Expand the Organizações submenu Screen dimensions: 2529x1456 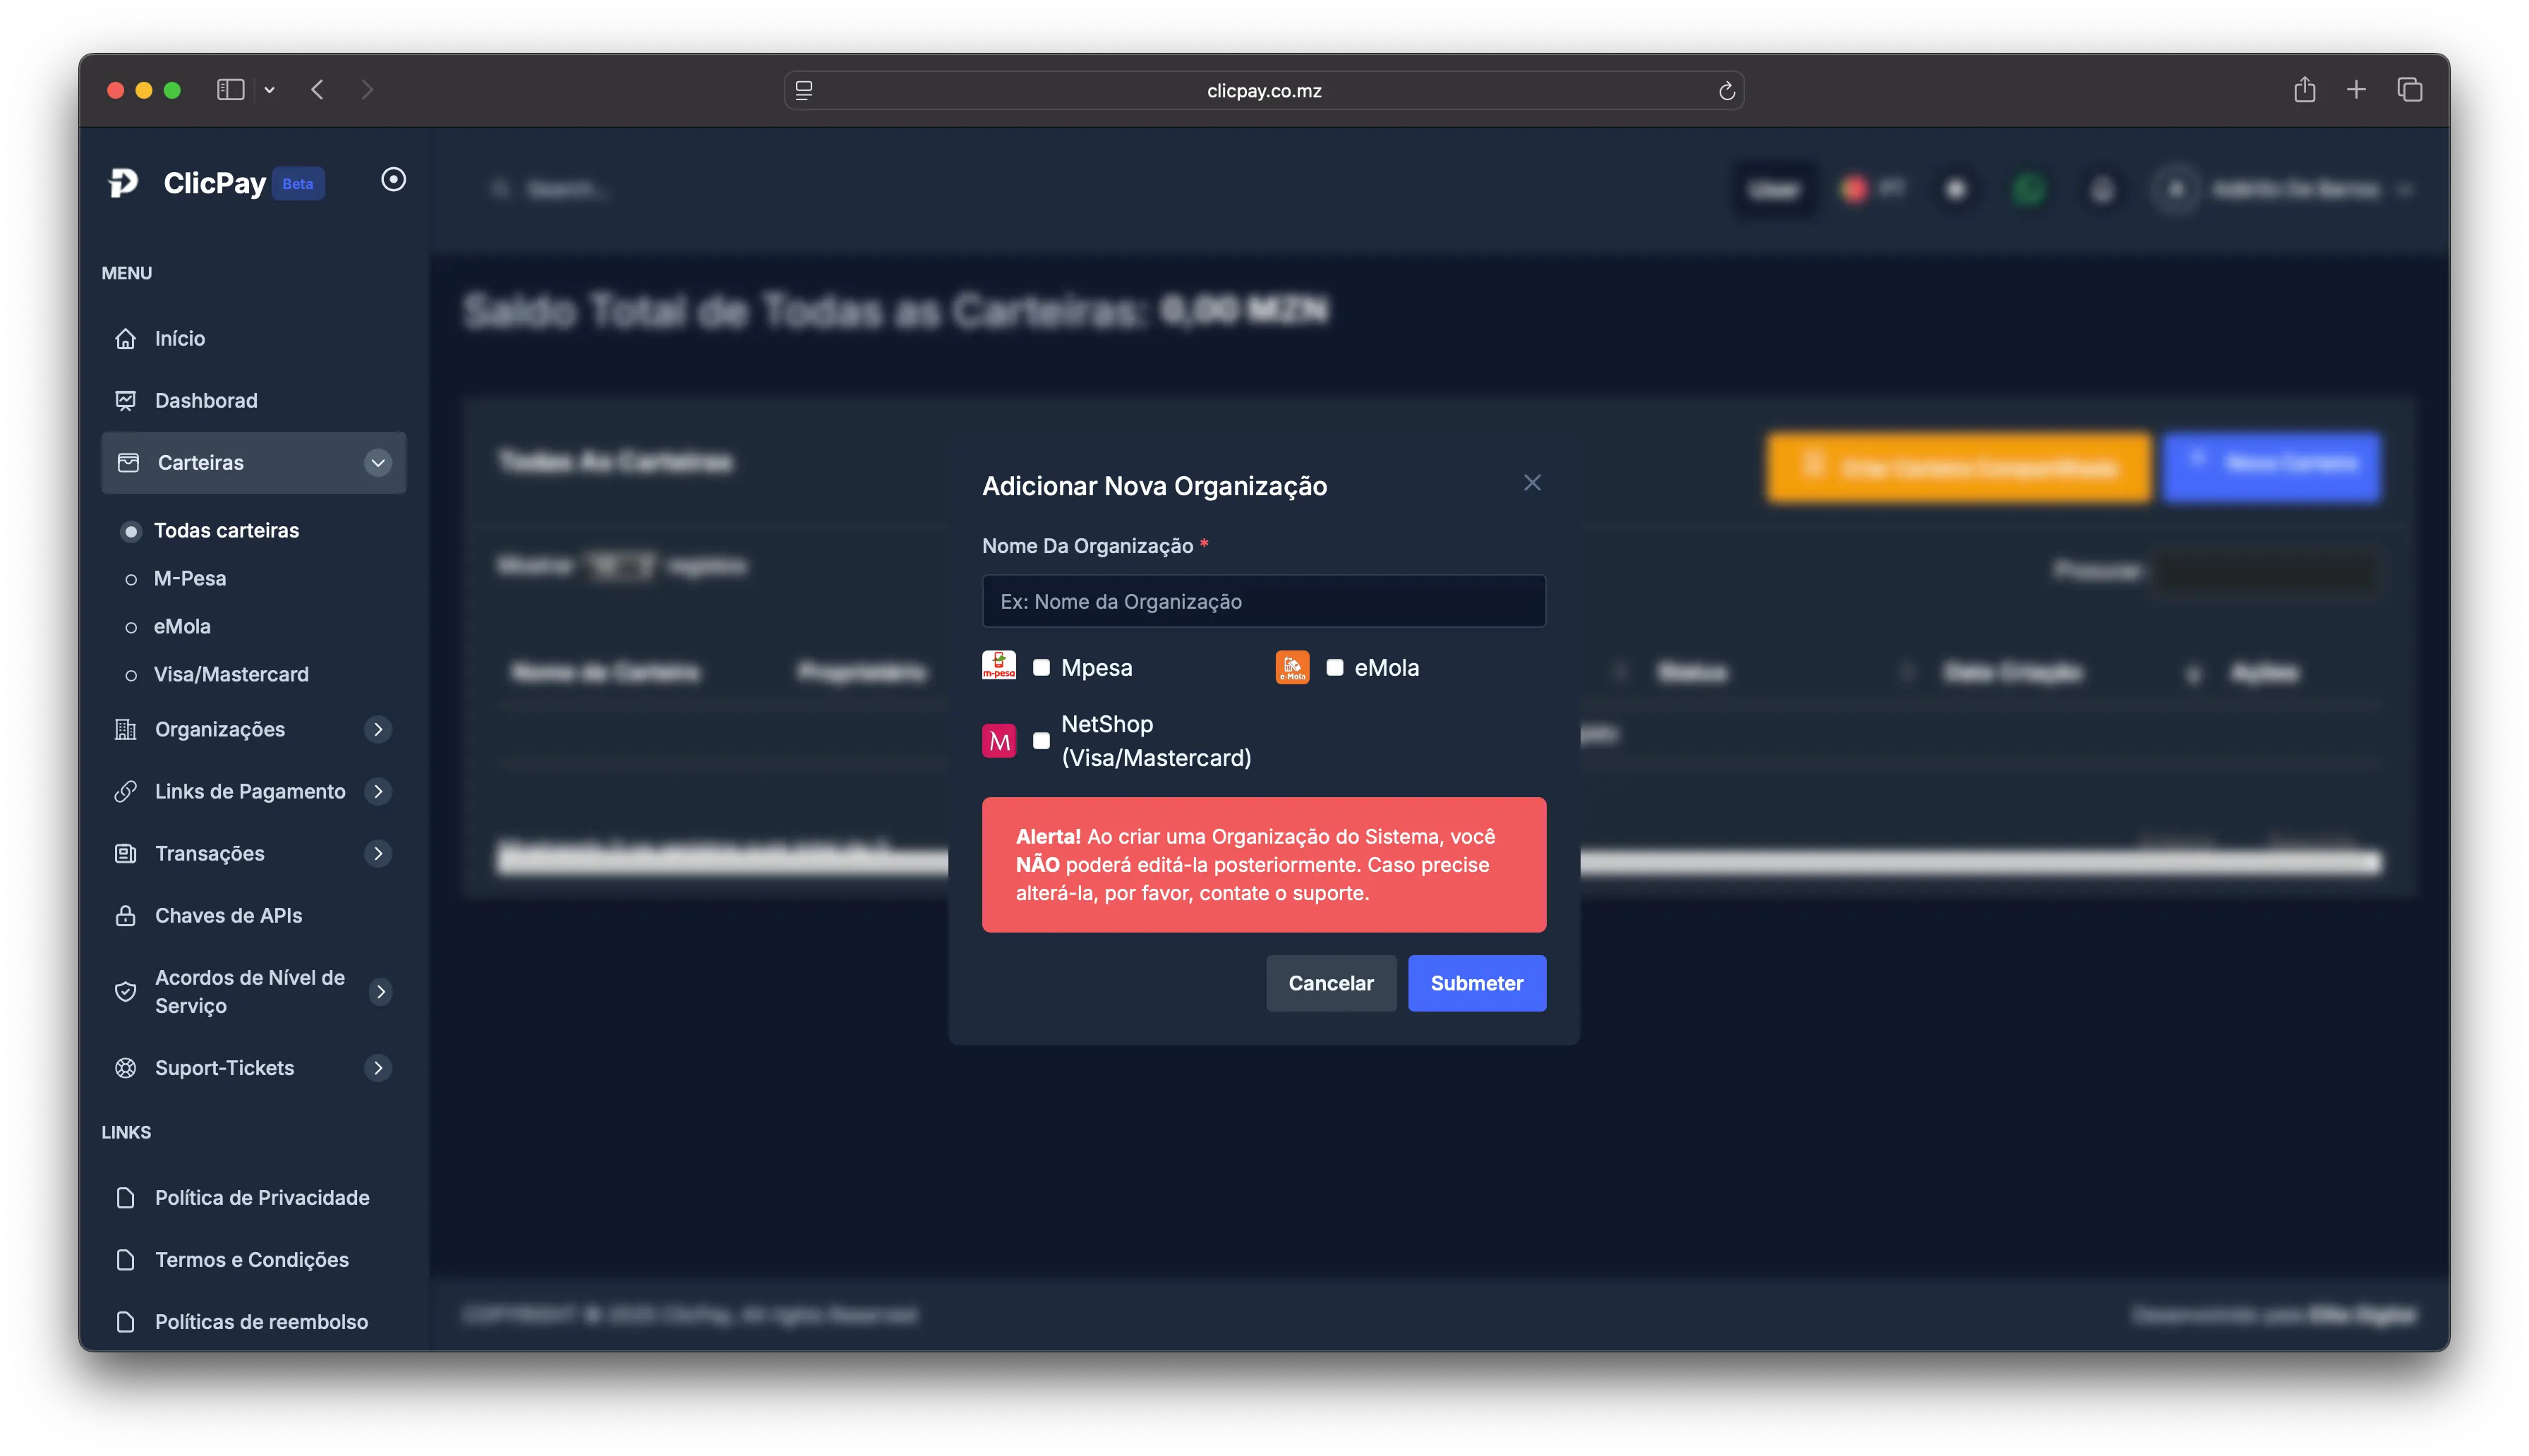coord(377,729)
